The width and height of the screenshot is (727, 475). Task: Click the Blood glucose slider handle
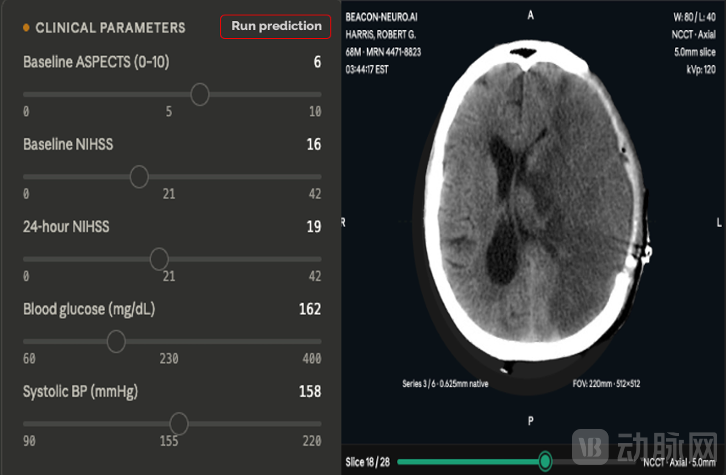coord(116,341)
